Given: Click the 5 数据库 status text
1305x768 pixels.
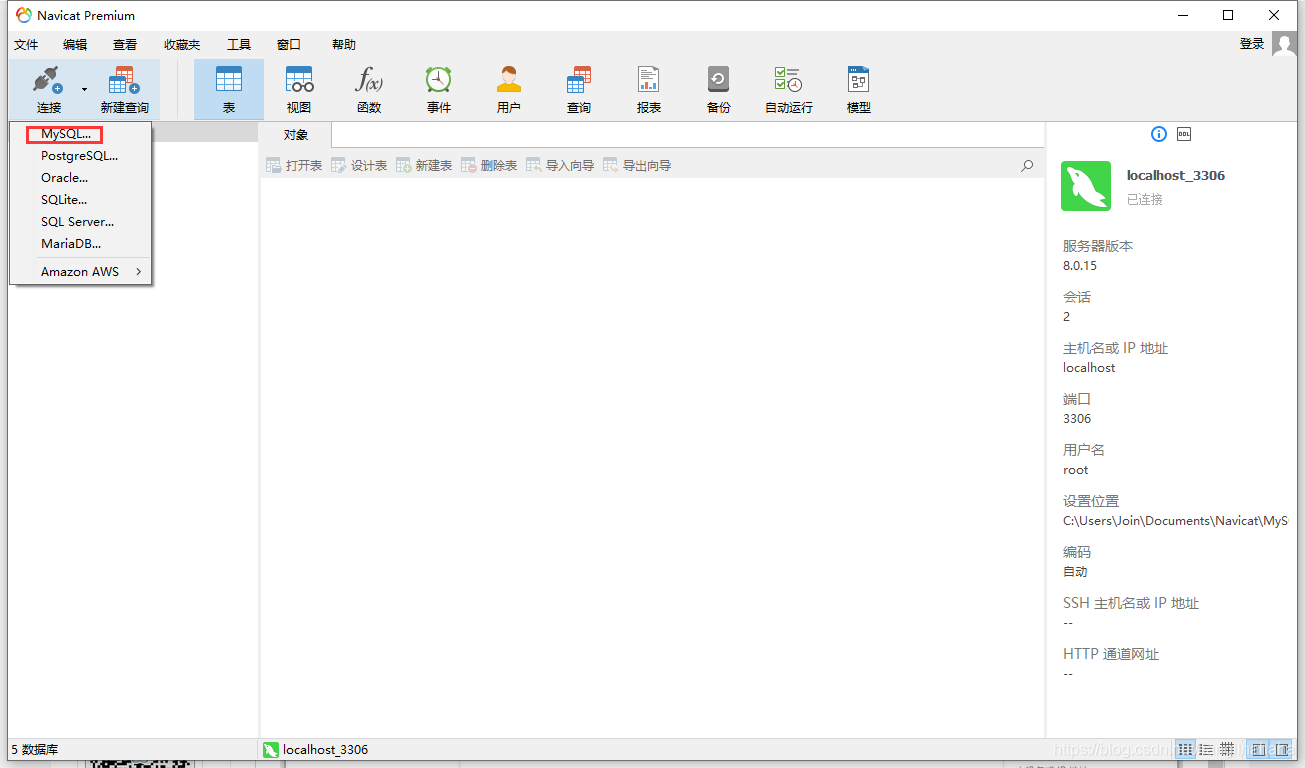Looking at the screenshot, I should 33,749.
